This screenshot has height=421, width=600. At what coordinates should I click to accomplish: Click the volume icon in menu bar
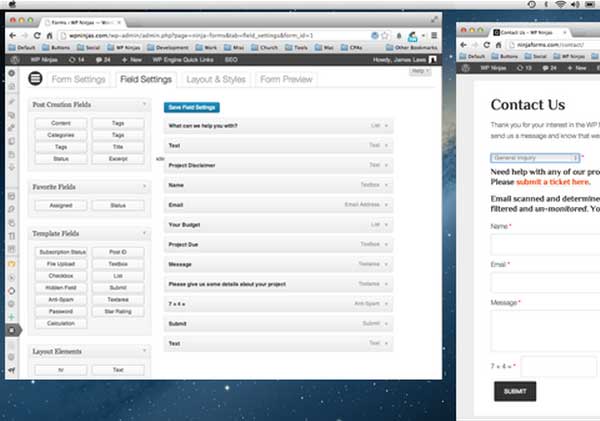[575, 4]
